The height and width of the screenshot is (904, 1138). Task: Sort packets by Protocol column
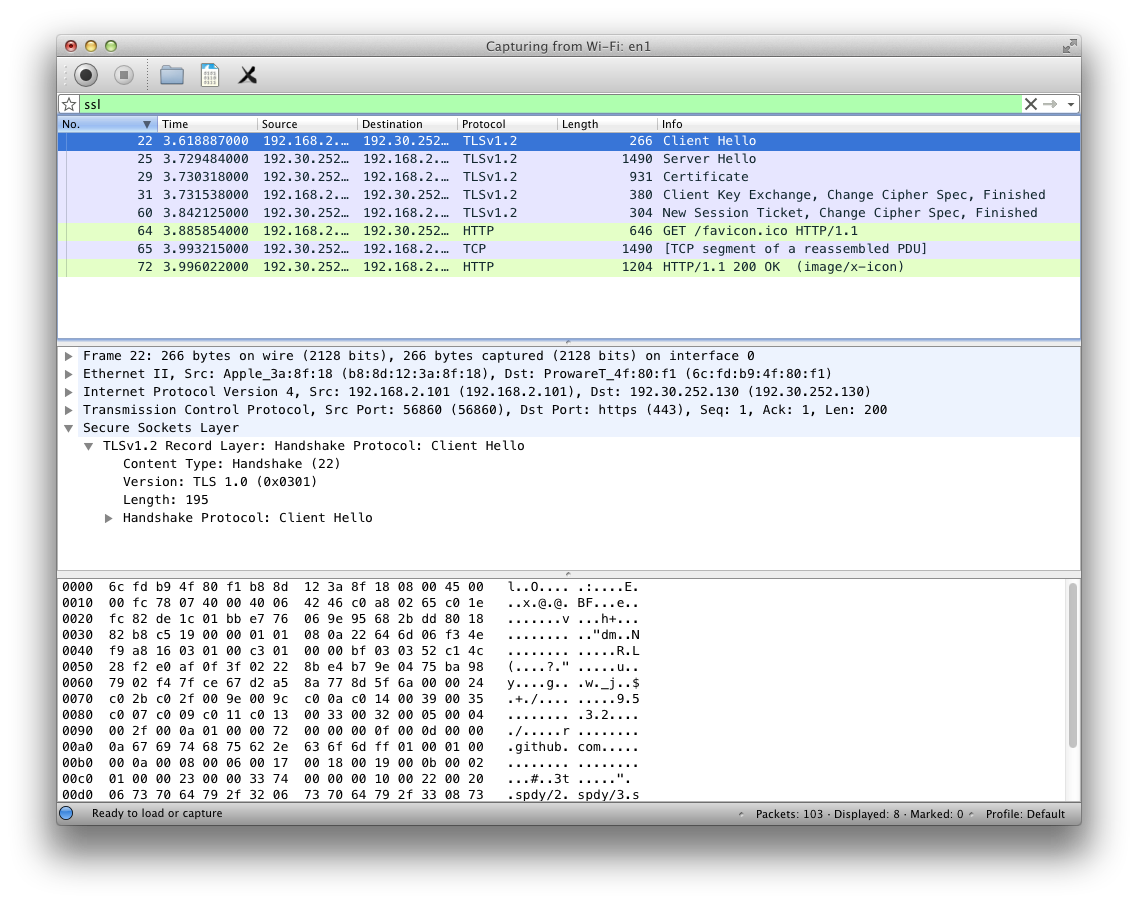[507, 124]
